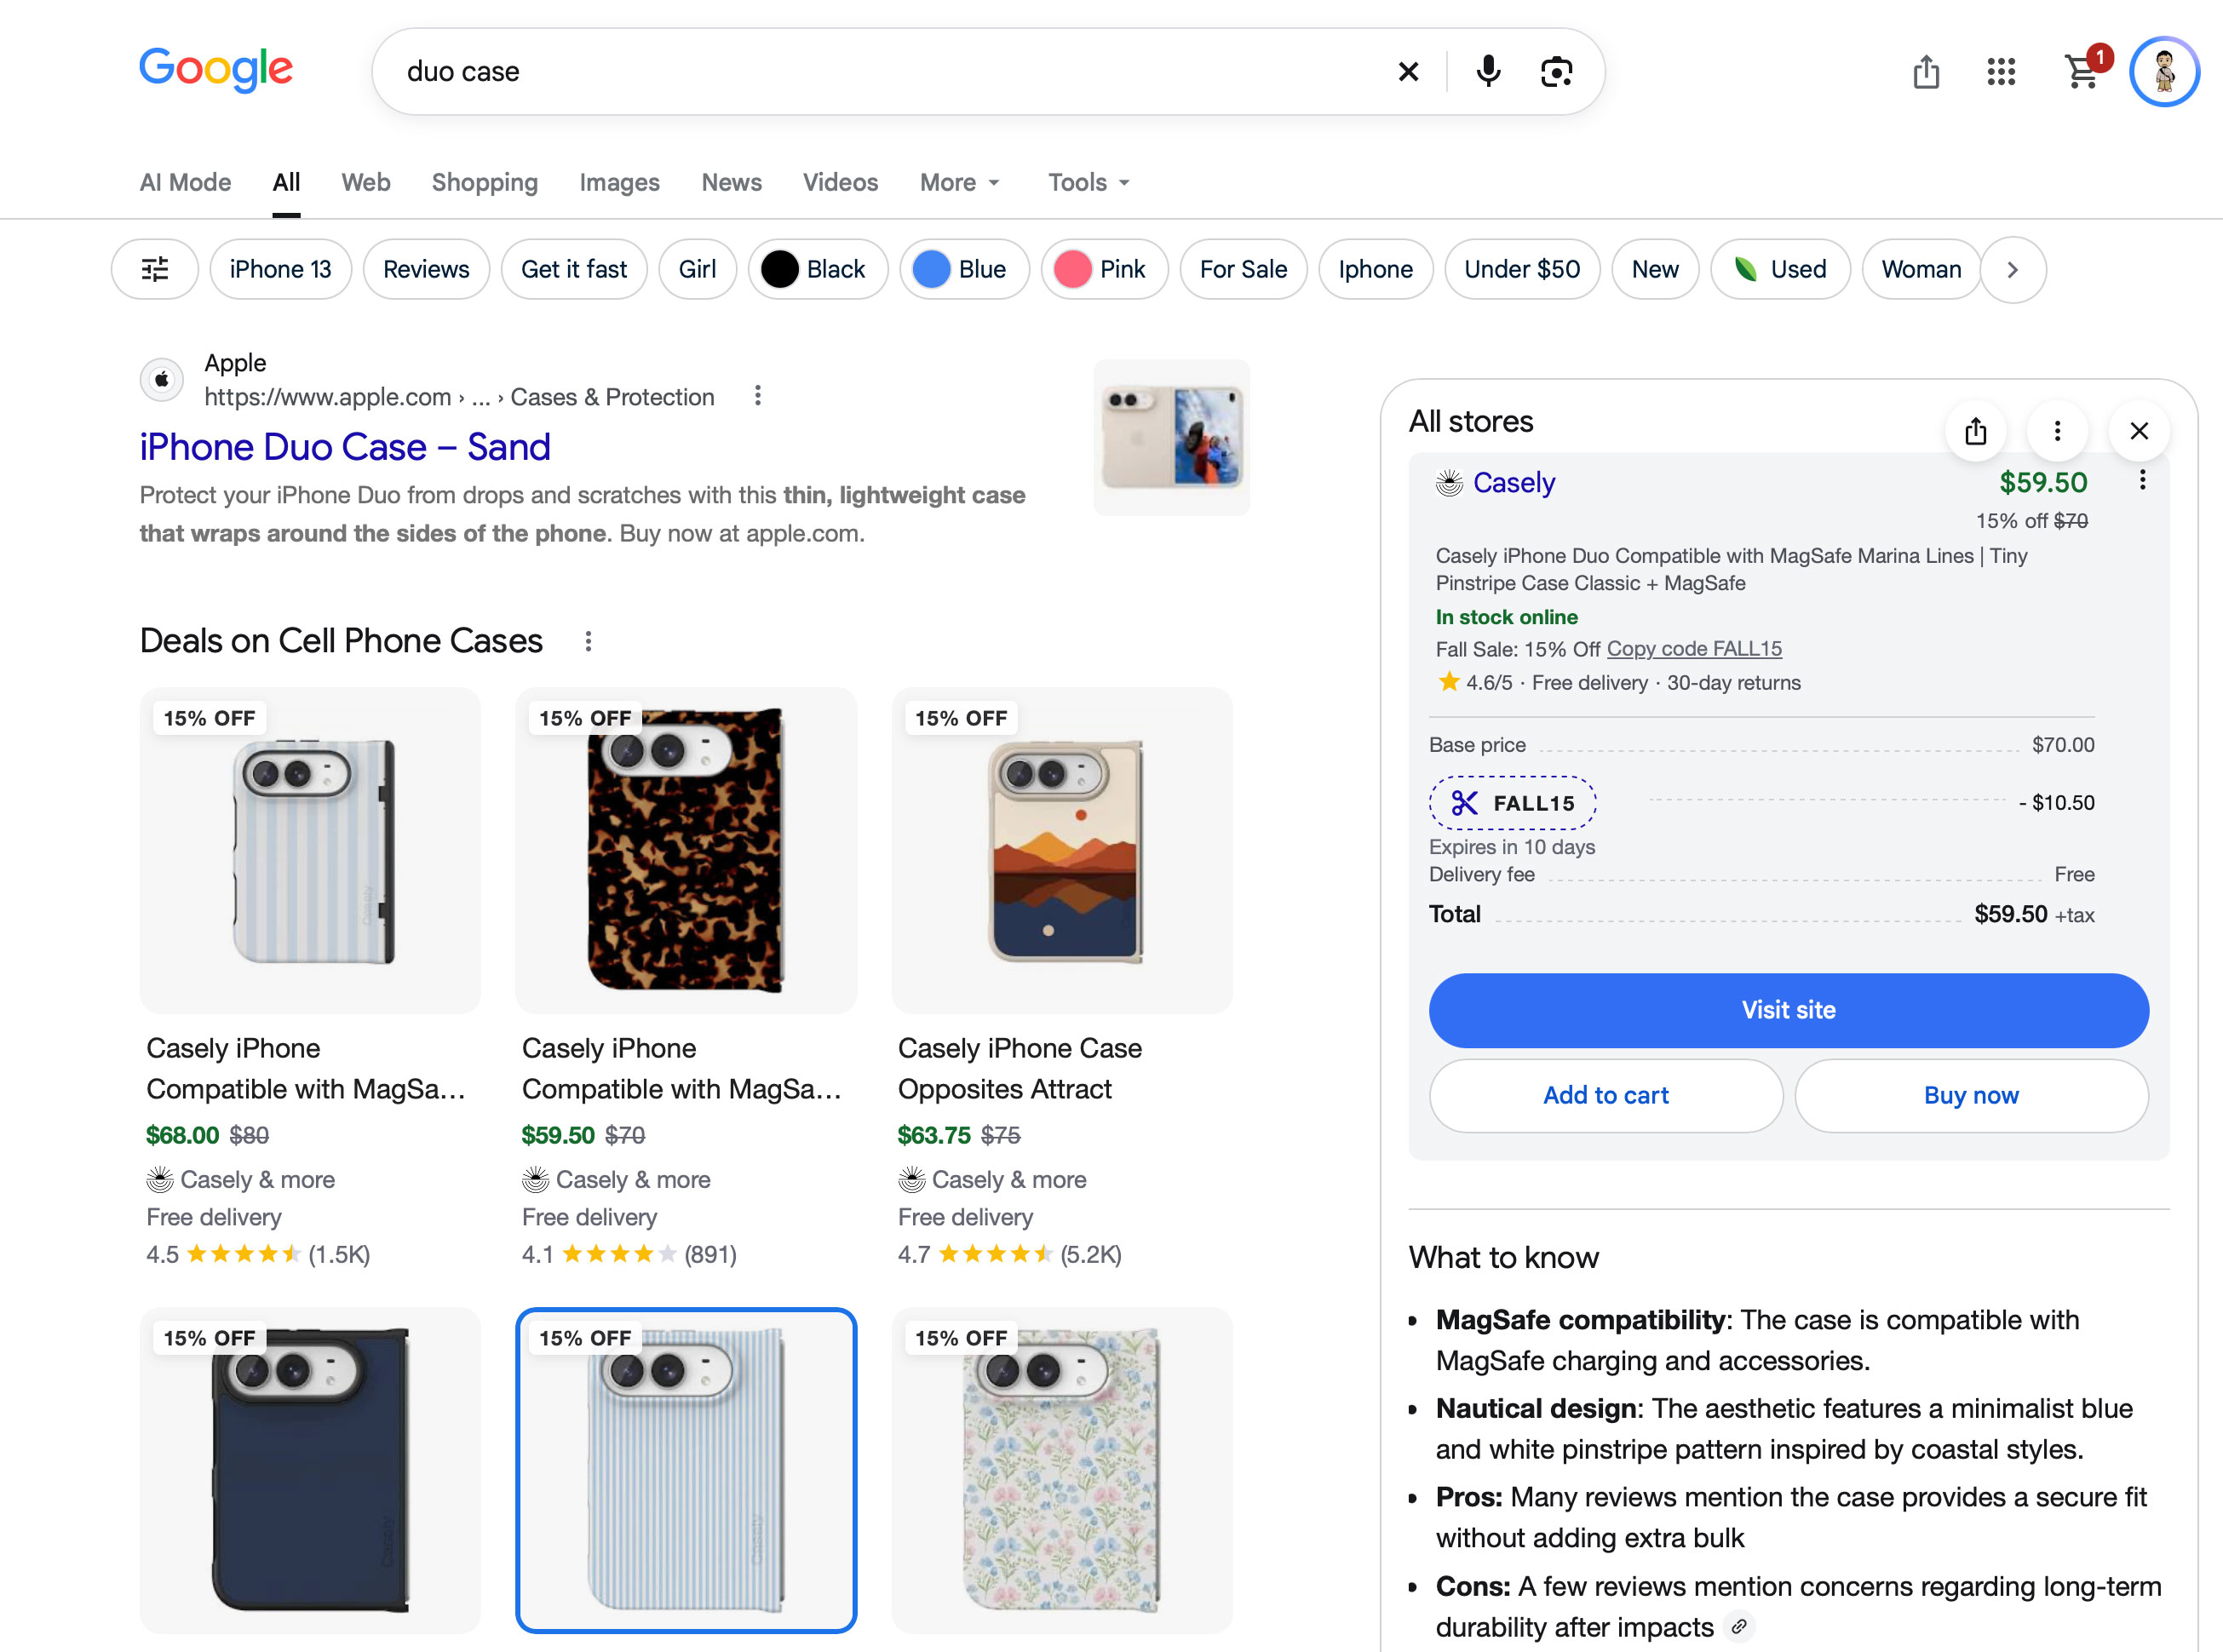Toggle the Blue color filter
Screen dimensions: 2223x1652
964,269
